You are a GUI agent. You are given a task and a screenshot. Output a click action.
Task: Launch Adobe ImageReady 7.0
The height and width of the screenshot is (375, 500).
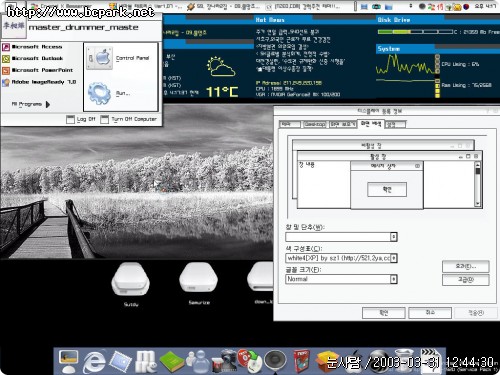(x=39, y=82)
